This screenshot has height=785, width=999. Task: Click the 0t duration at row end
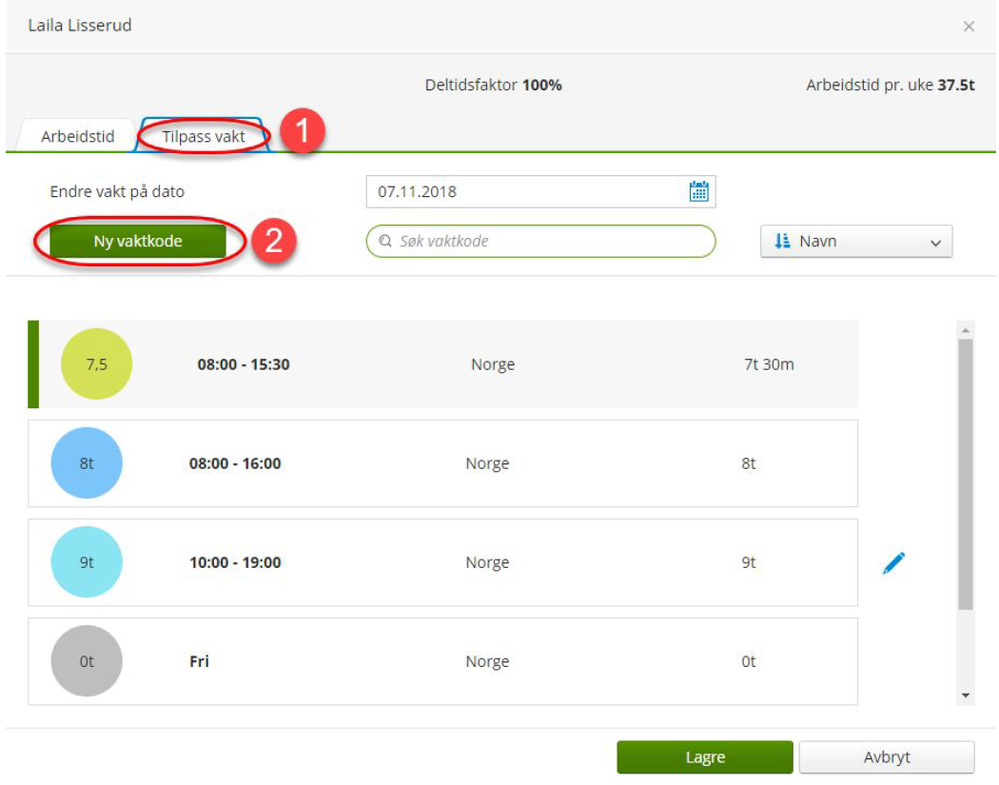(749, 661)
